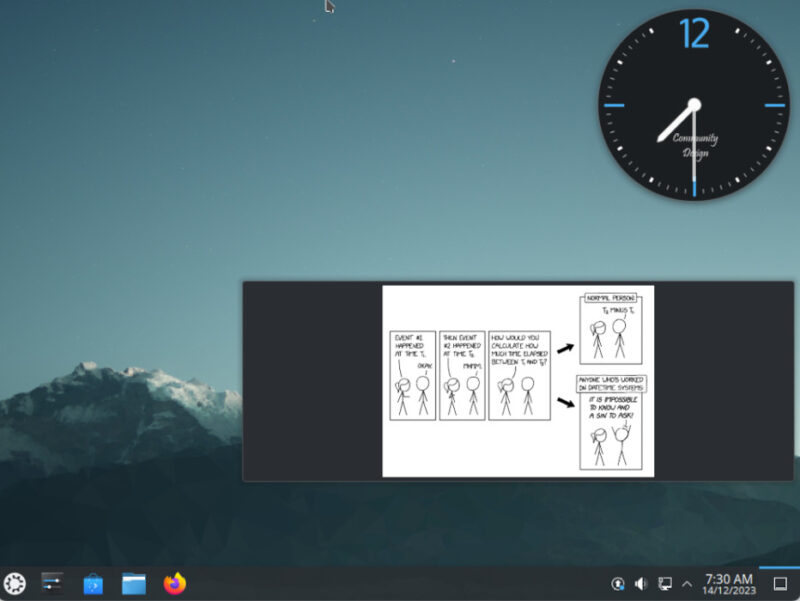800x601 pixels.
Task: Open the calendar by clicking the clock
Action: (x=730, y=583)
